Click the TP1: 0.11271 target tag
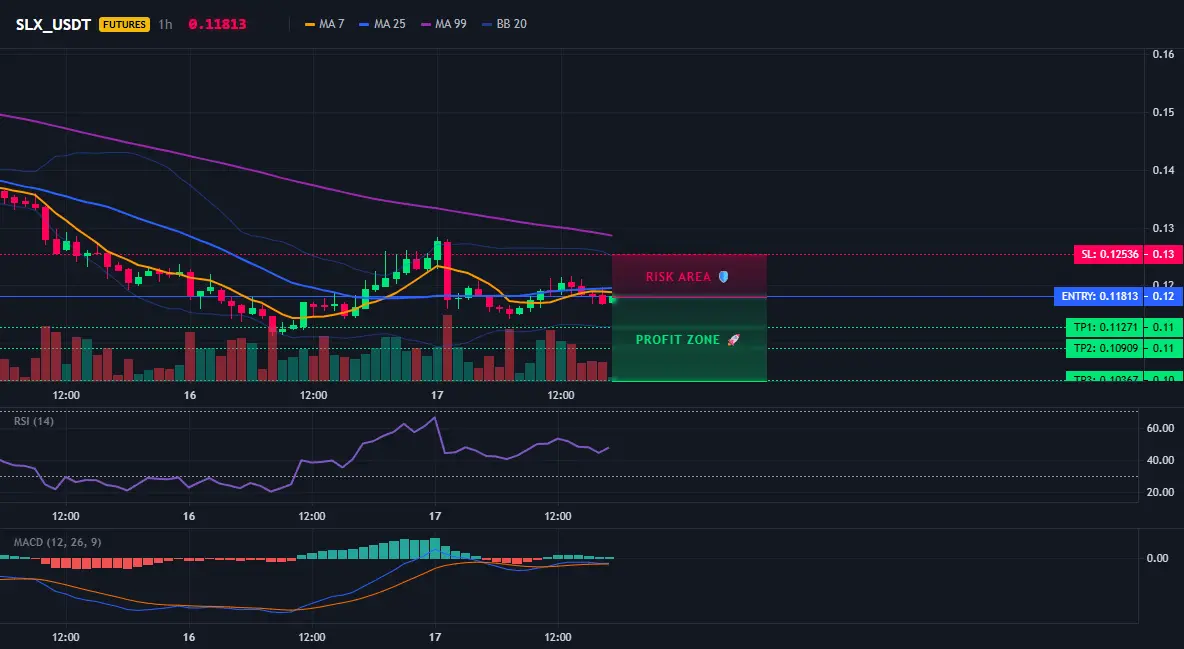Image resolution: width=1184 pixels, height=649 pixels. coord(1104,327)
